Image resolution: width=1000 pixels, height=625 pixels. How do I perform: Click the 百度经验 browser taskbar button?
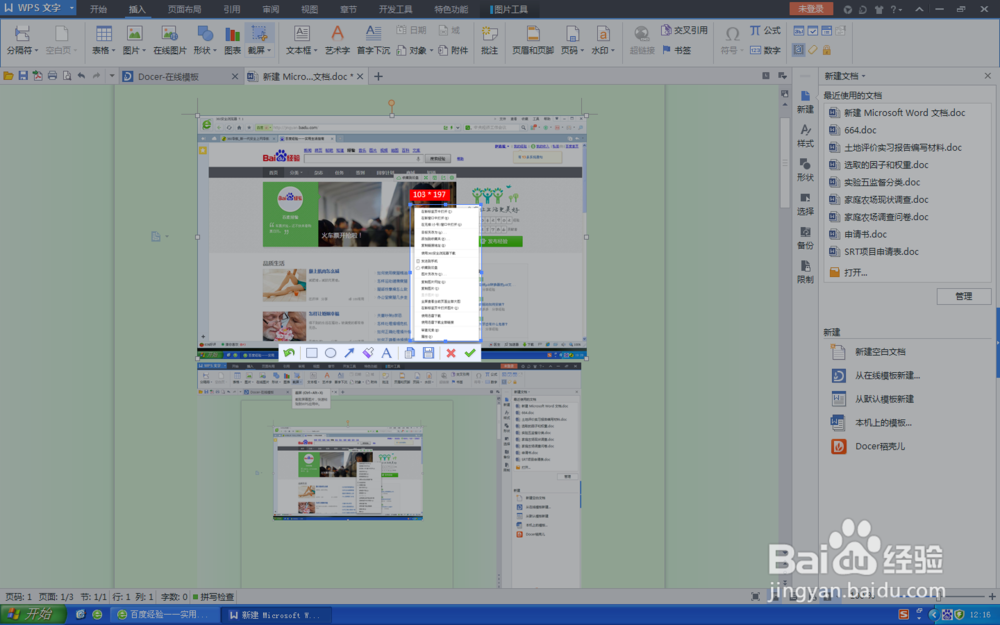pos(163,615)
